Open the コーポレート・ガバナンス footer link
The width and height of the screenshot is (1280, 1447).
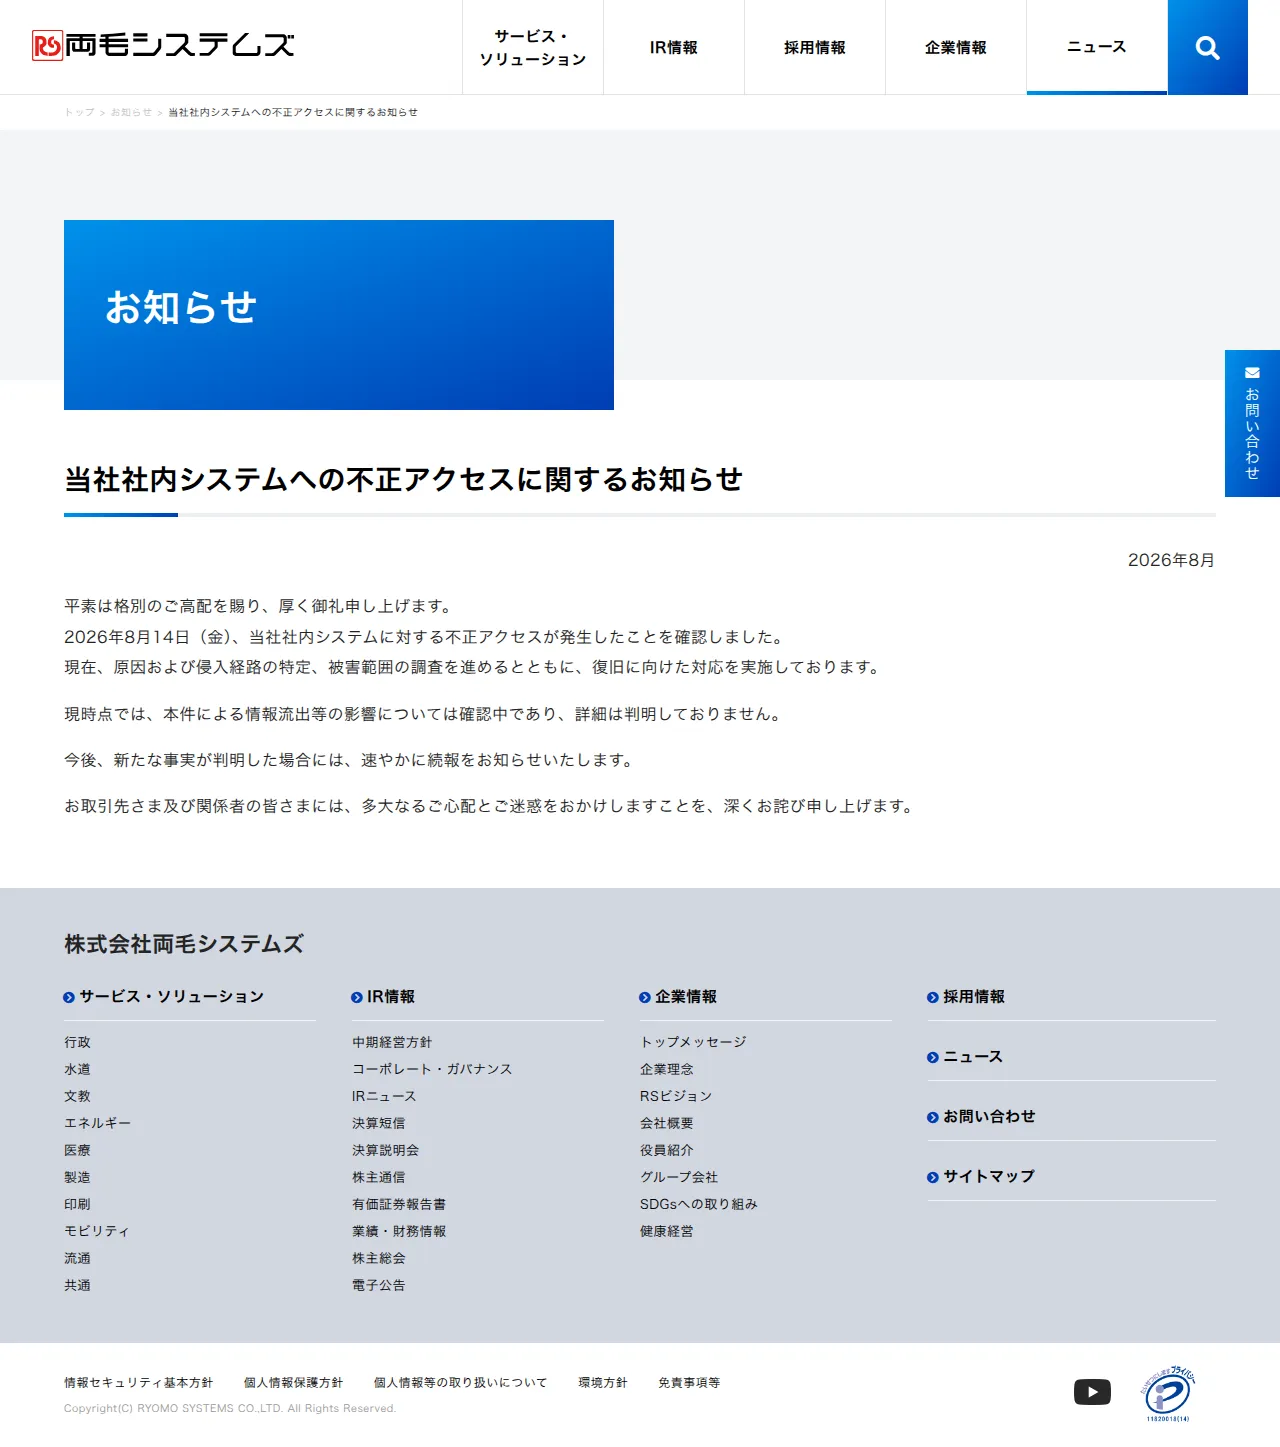(x=432, y=1069)
